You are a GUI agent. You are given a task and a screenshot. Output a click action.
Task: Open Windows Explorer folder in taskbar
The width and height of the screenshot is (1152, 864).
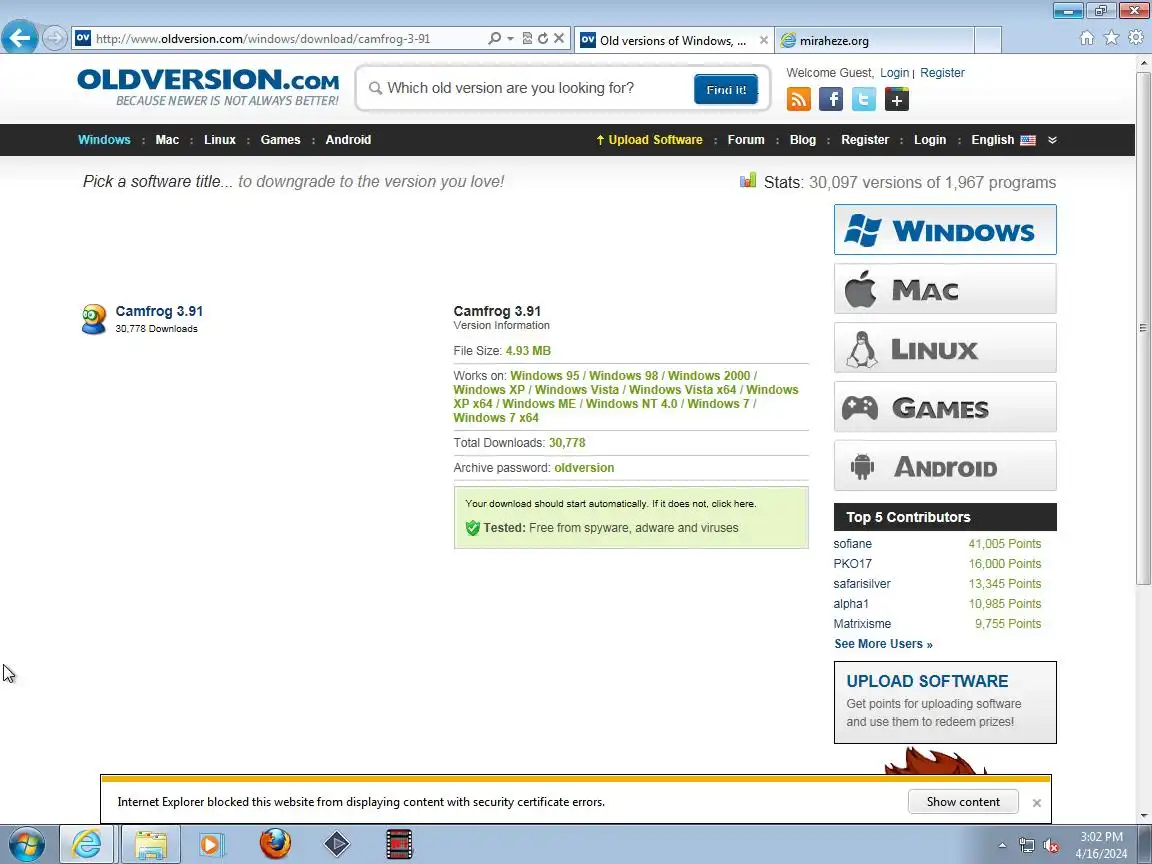[x=151, y=844]
